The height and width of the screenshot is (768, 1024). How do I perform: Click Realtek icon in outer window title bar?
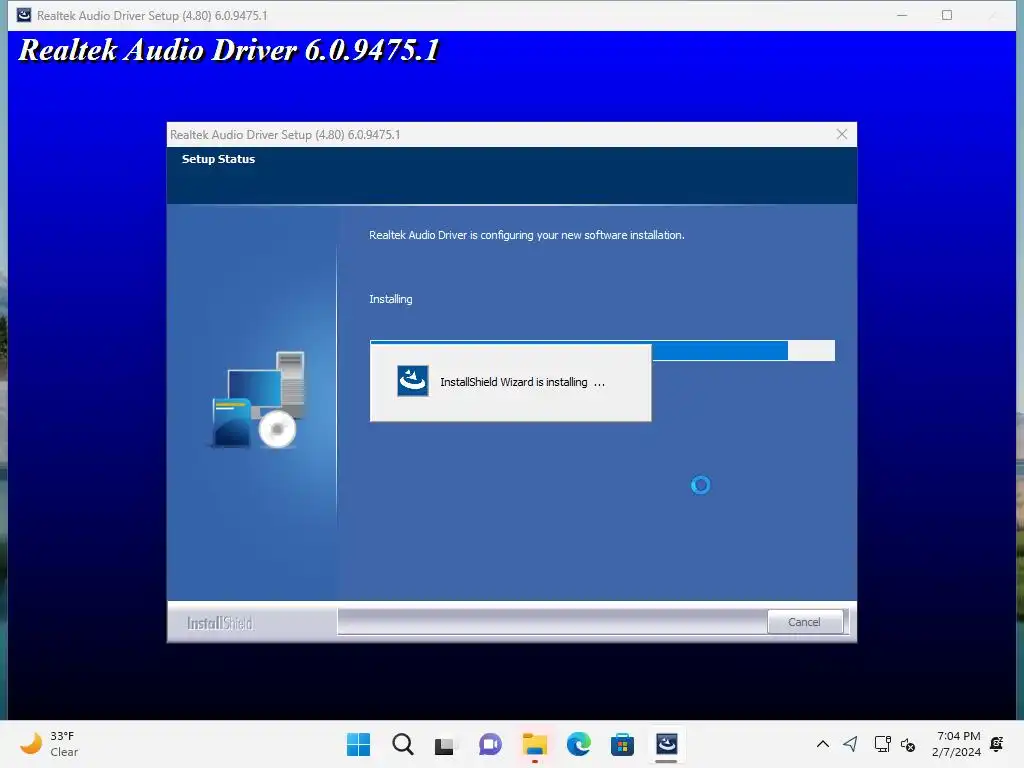24,15
